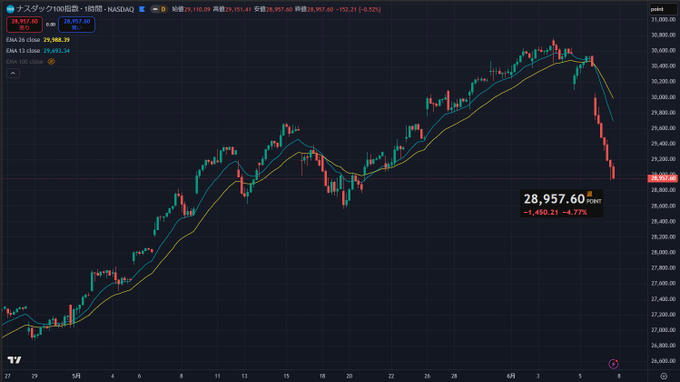The height and width of the screenshot is (382, 680).
Task: Toggle the D market status badge
Action: [163, 9]
